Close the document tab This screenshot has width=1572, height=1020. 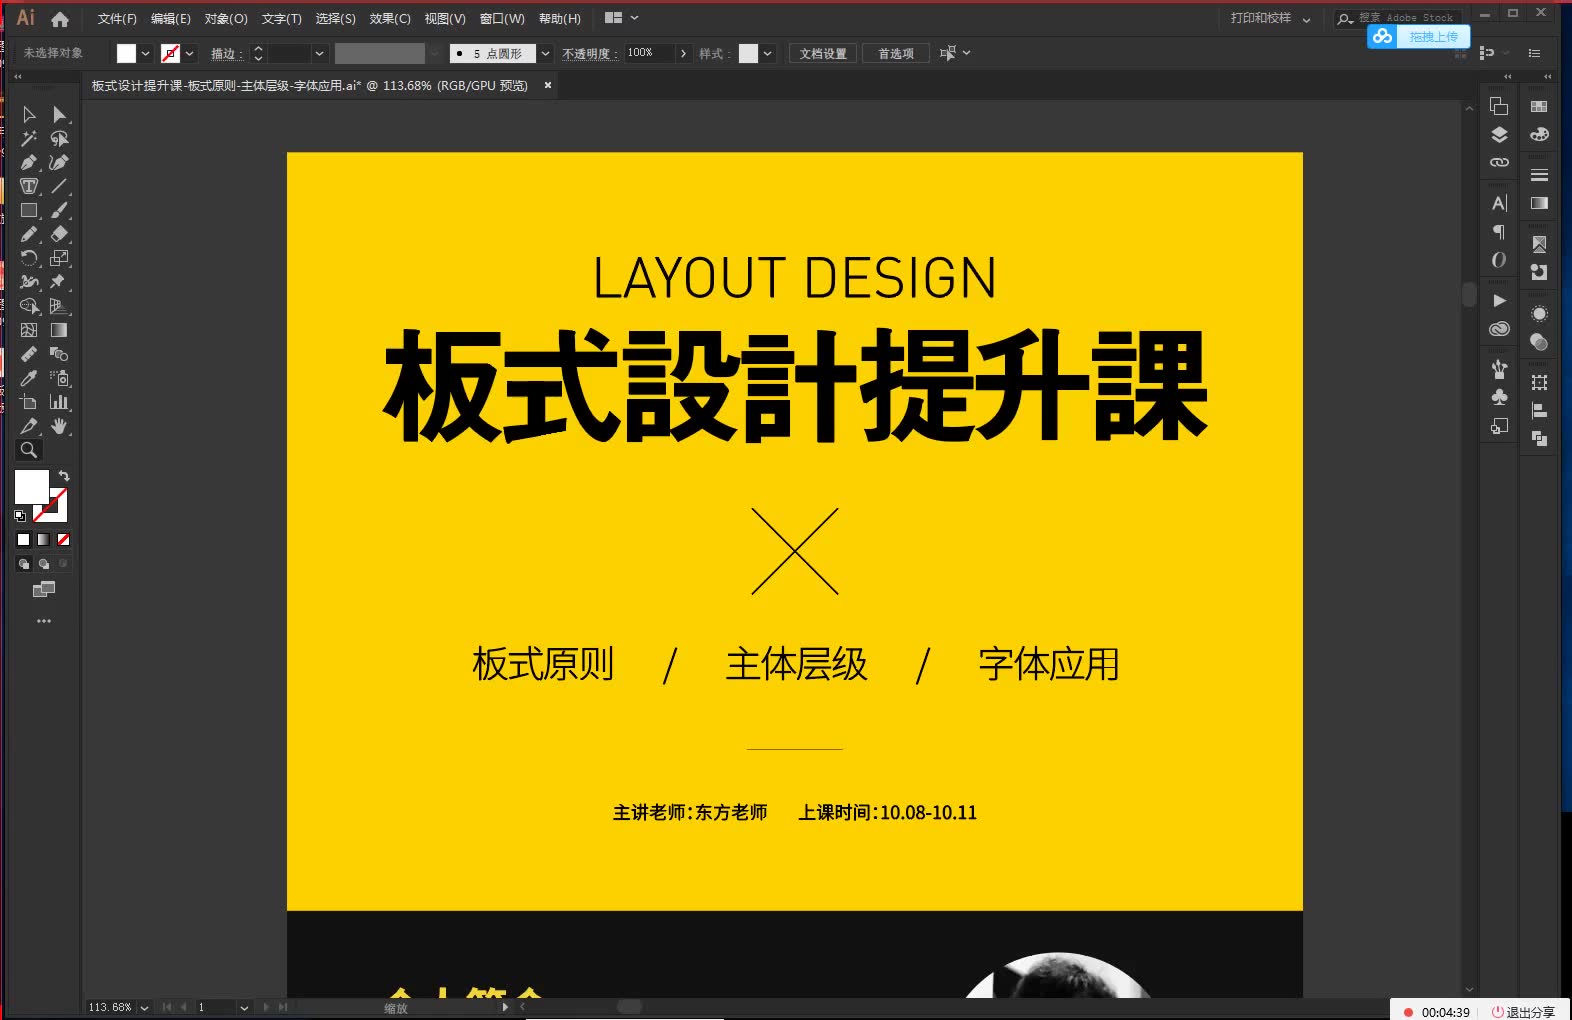pos(548,86)
